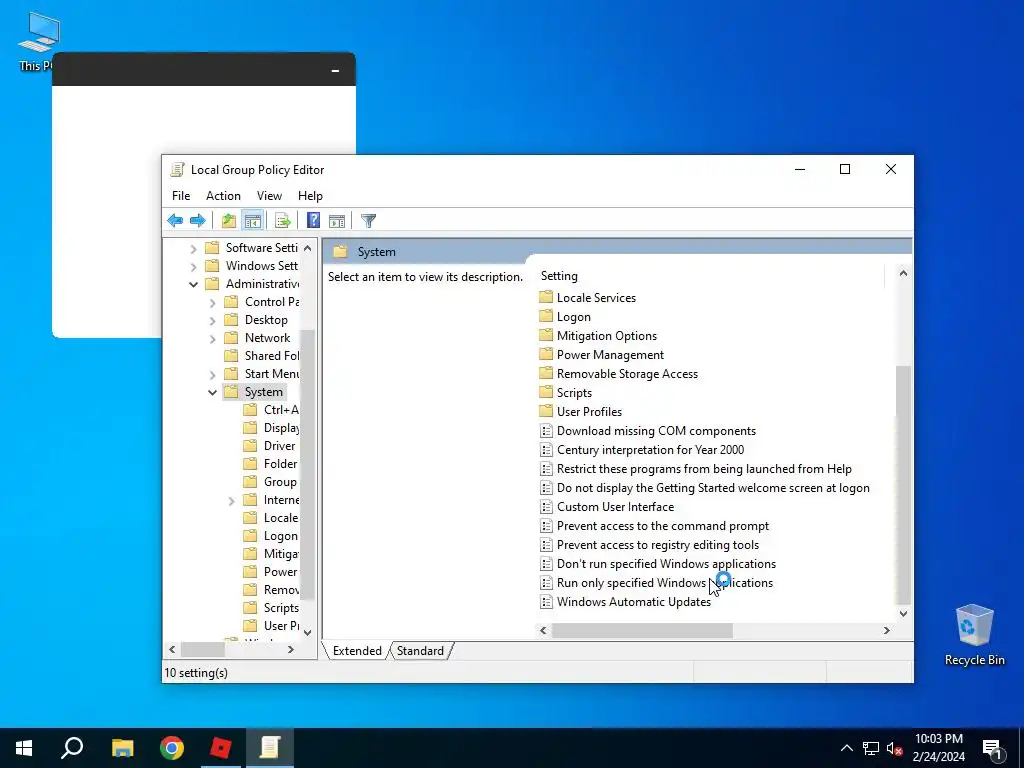Image resolution: width=1024 pixels, height=768 pixels.
Task: Open the View menu
Action: click(x=269, y=196)
